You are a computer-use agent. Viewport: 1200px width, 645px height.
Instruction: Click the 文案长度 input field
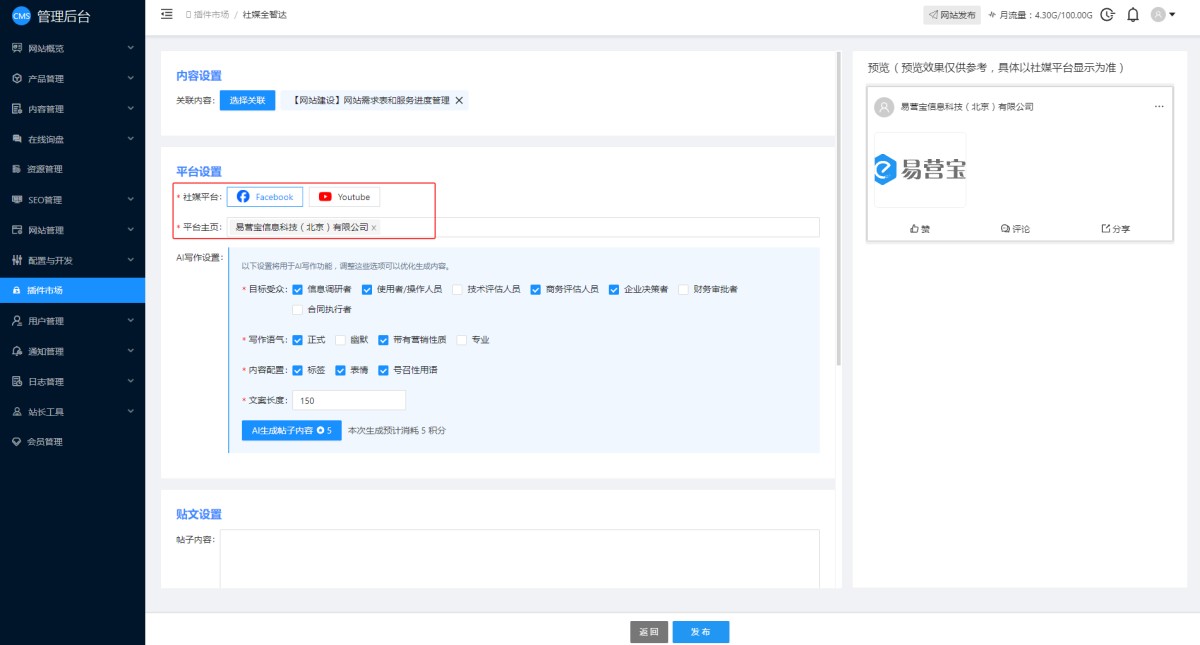pos(349,400)
